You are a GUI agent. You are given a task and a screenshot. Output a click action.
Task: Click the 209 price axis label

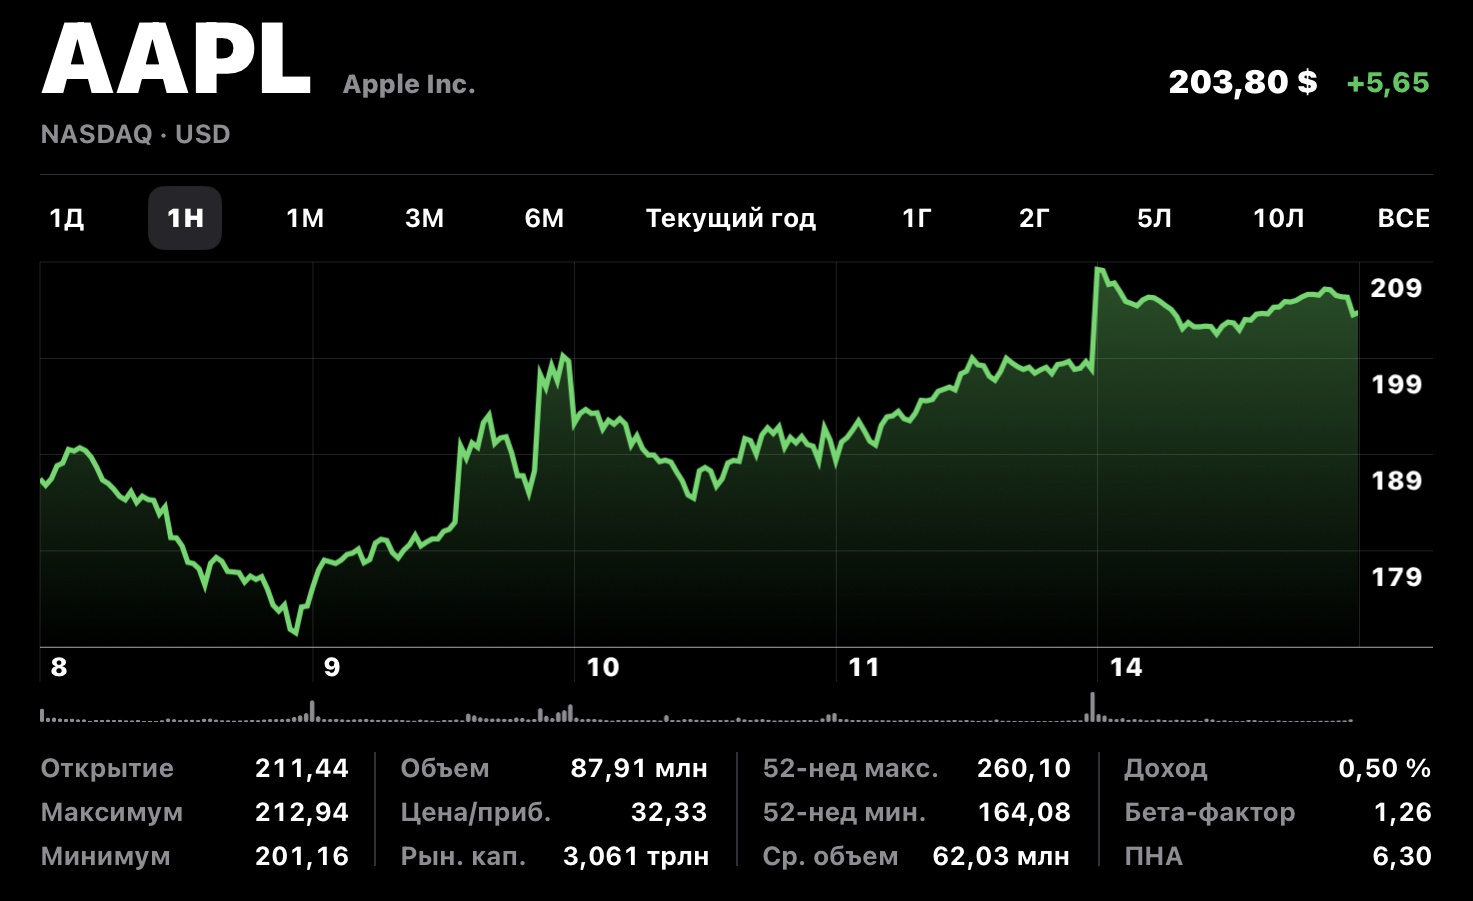tap(1396, 288)
